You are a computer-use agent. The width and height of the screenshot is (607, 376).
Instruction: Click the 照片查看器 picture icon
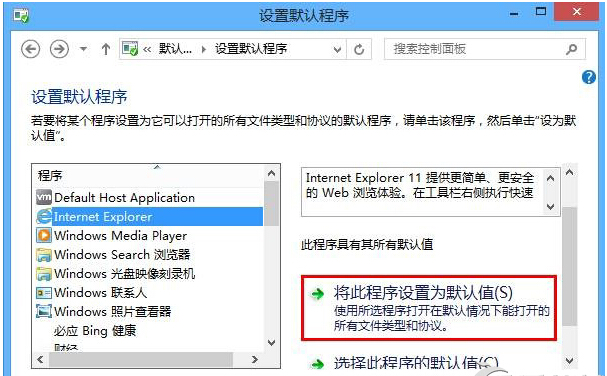44,311
